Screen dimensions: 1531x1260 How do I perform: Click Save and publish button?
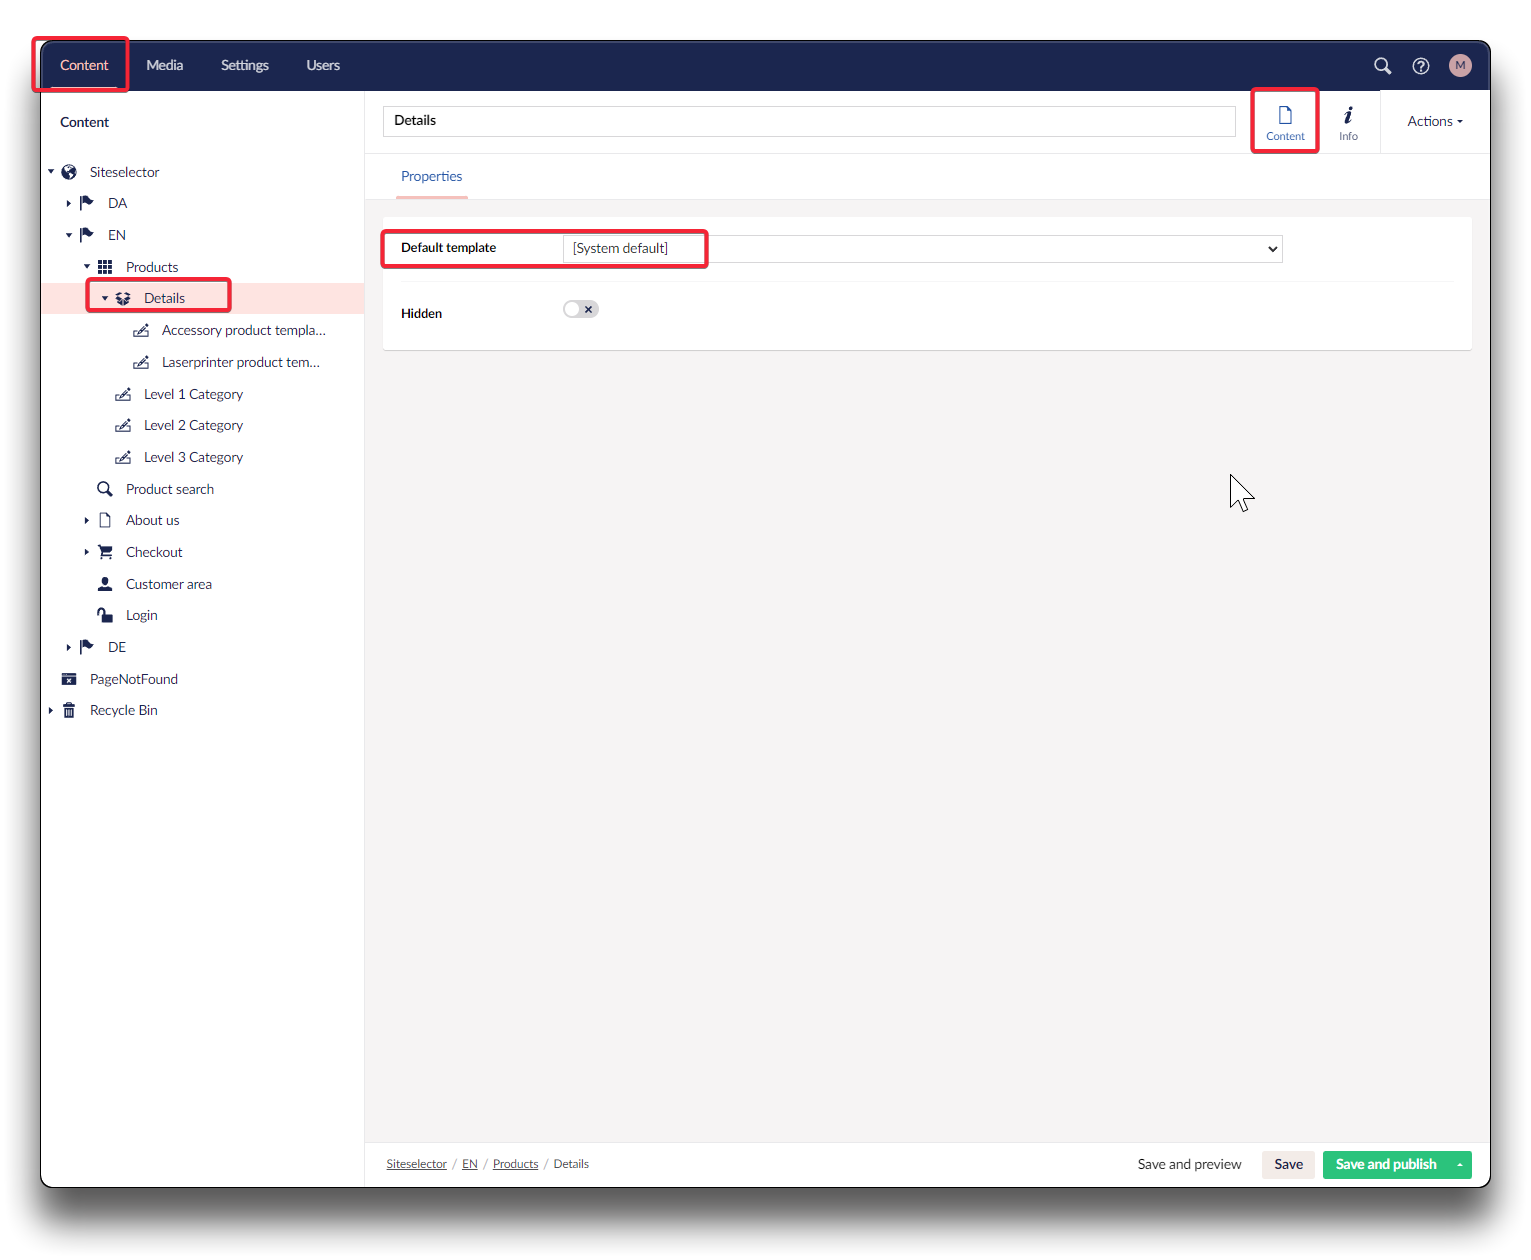point(1386,1164)
